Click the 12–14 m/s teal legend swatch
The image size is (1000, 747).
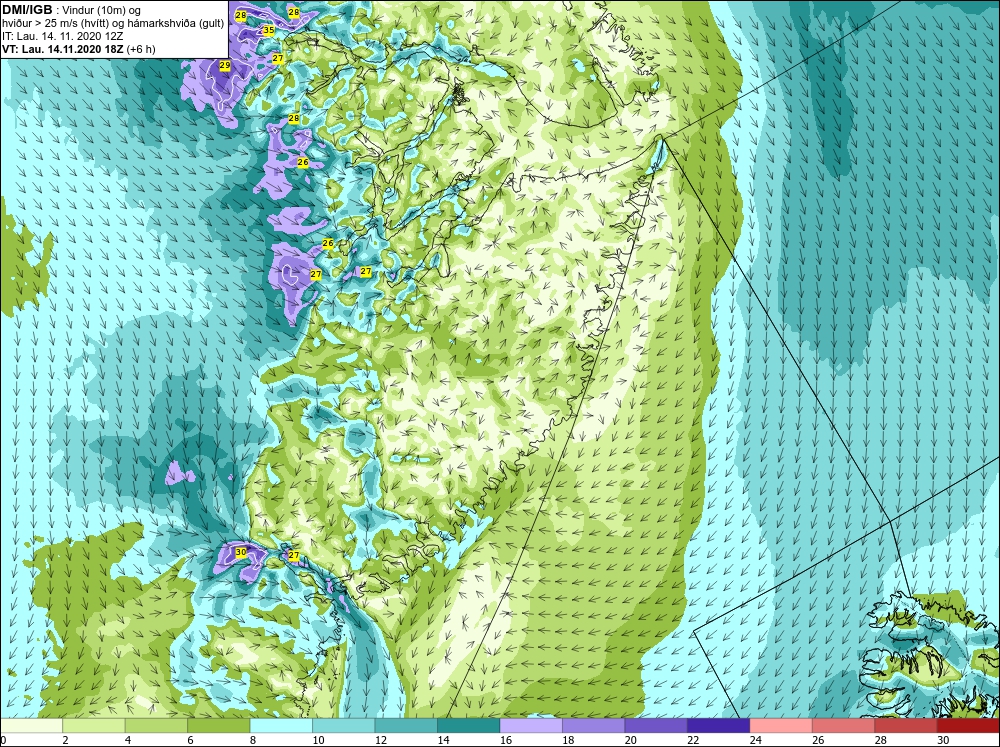pos(406,725)
